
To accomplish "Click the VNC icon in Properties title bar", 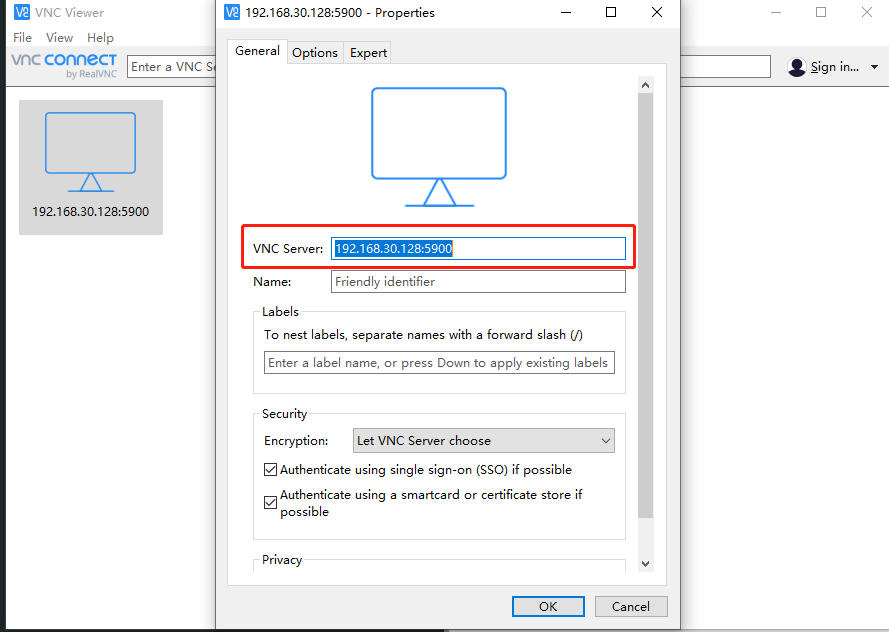I will click(x=232, y=13).
